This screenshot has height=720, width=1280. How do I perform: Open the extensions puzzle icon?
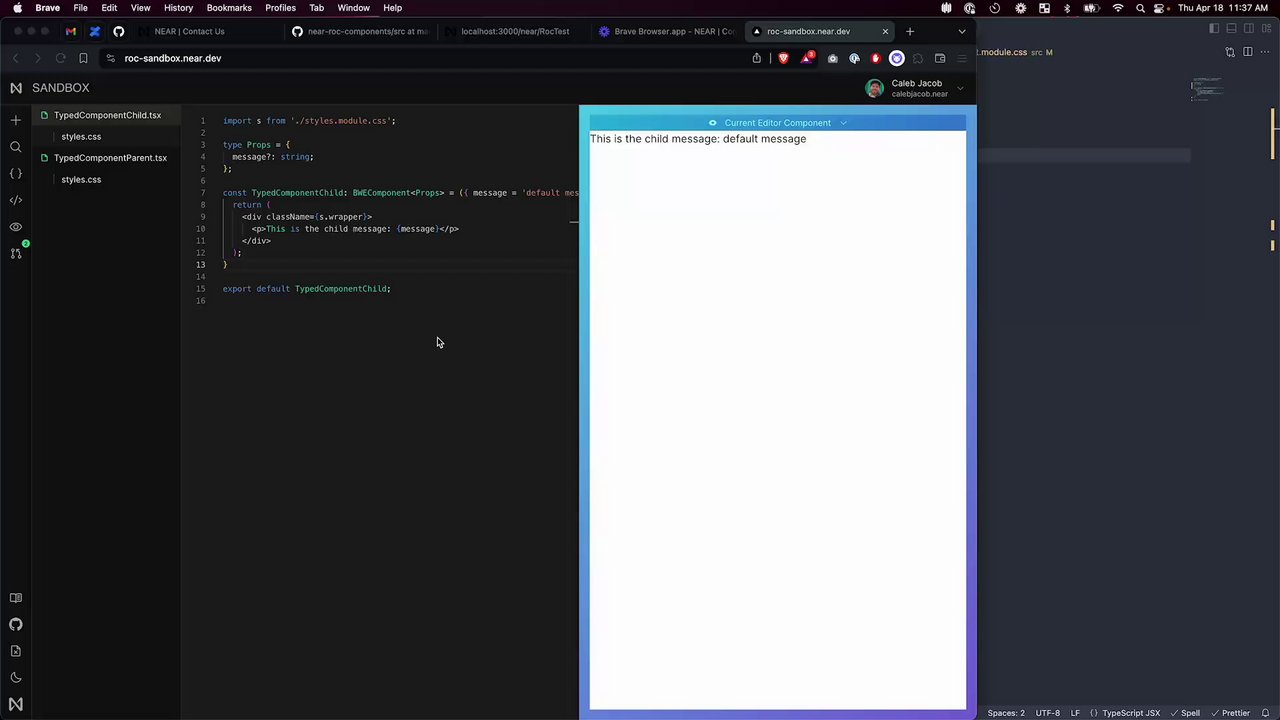click(x=918, y=58)
